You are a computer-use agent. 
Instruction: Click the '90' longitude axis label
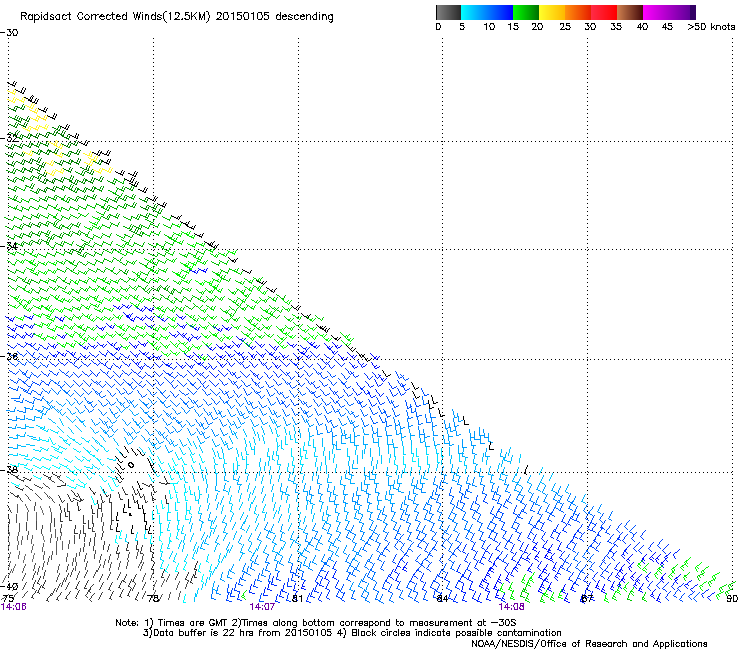click(x=732, y=599)
